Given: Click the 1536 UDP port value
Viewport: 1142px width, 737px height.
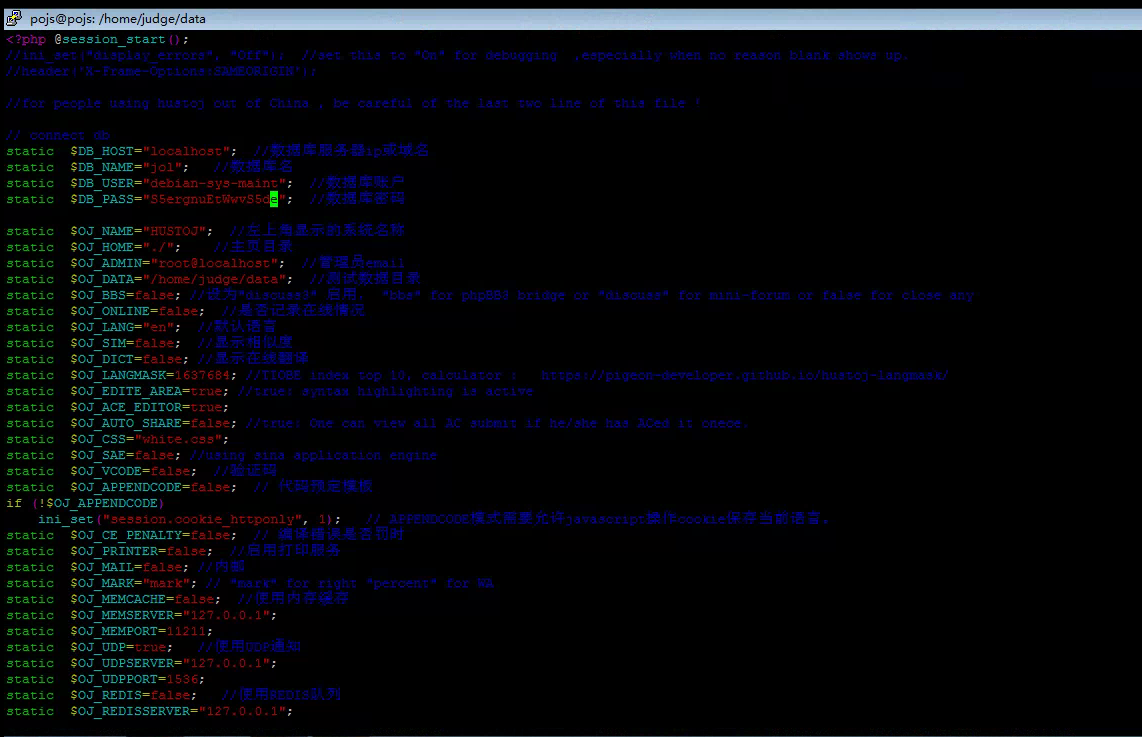Looking at the screenshot, I should [182, 680].
